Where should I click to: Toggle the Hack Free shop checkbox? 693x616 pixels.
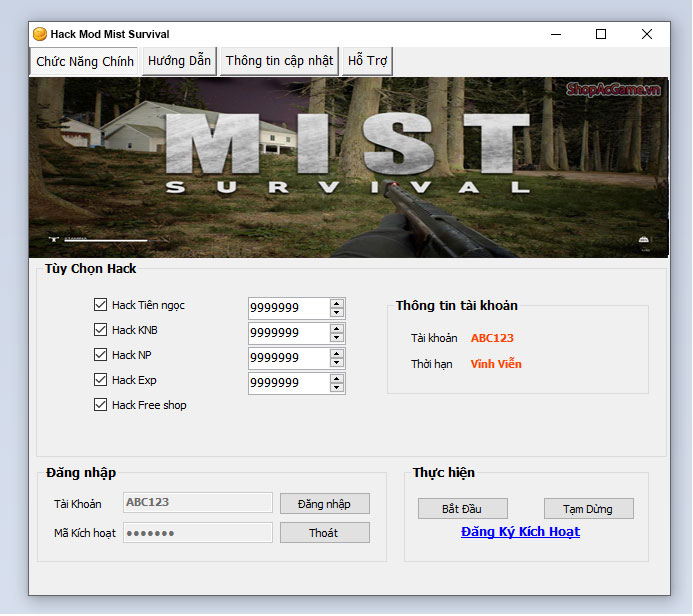pyautogui.click(x=100, y=405)
